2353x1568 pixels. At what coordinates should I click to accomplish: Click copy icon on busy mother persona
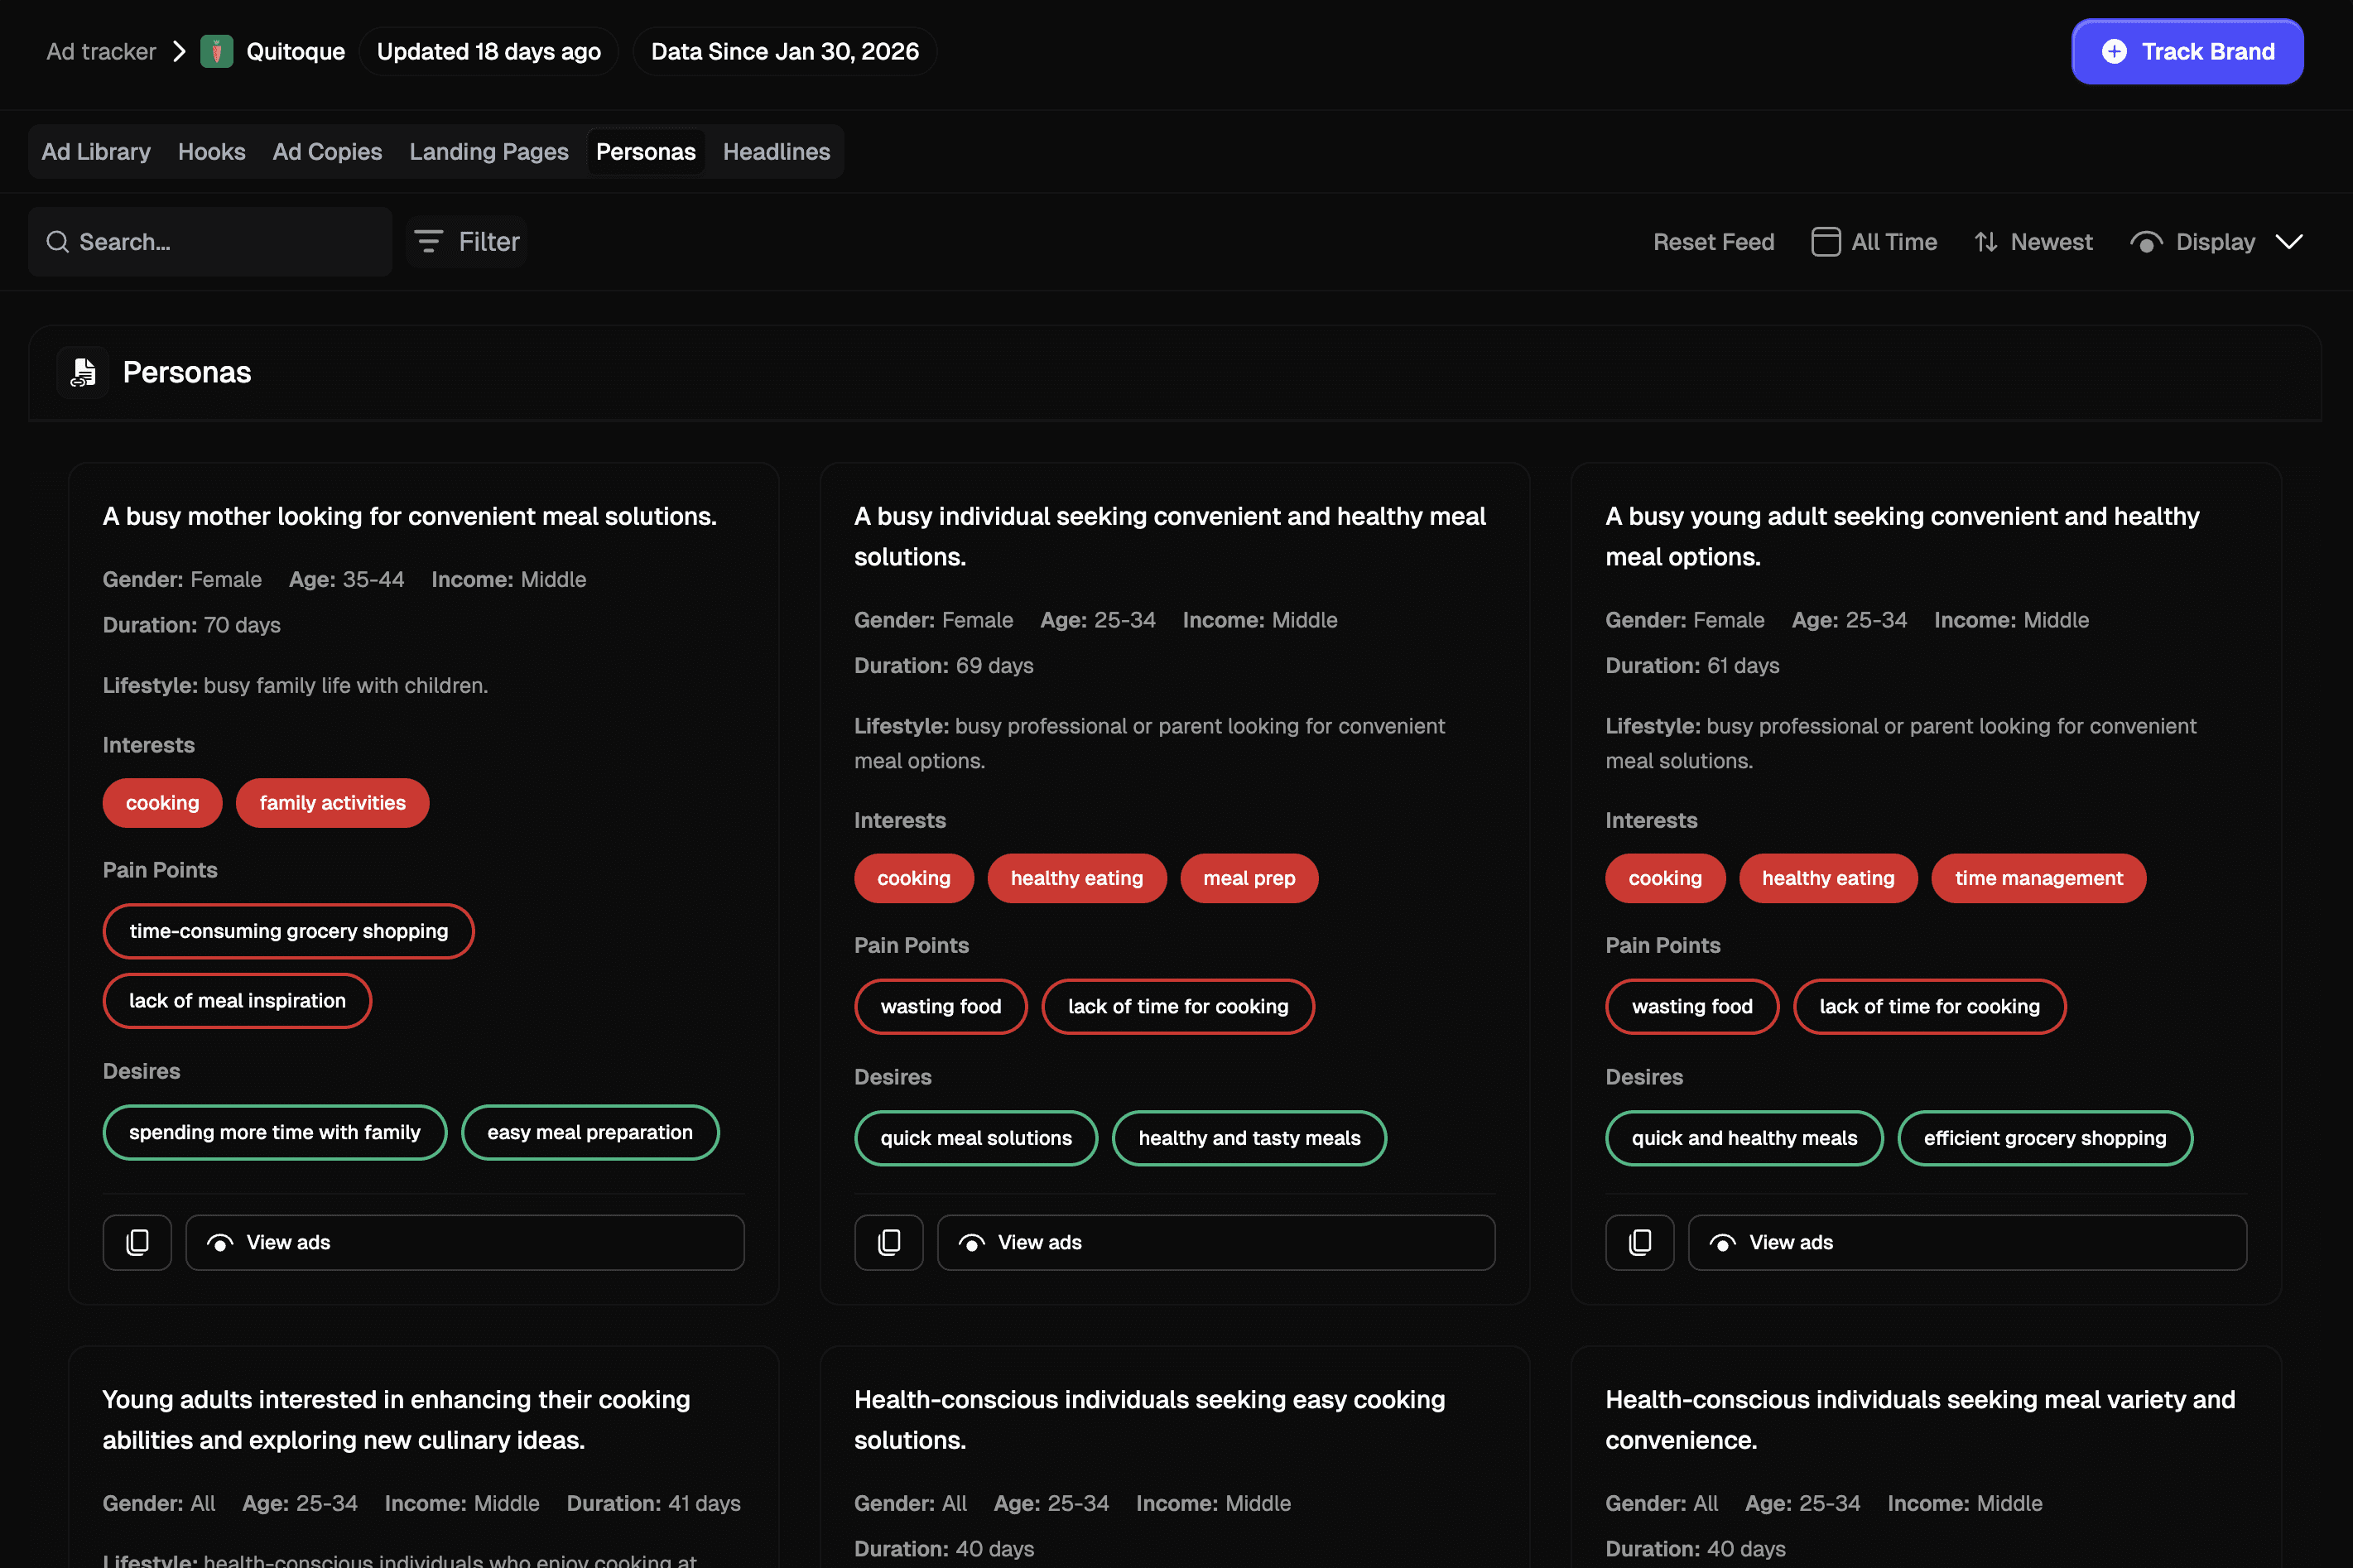137,1242
